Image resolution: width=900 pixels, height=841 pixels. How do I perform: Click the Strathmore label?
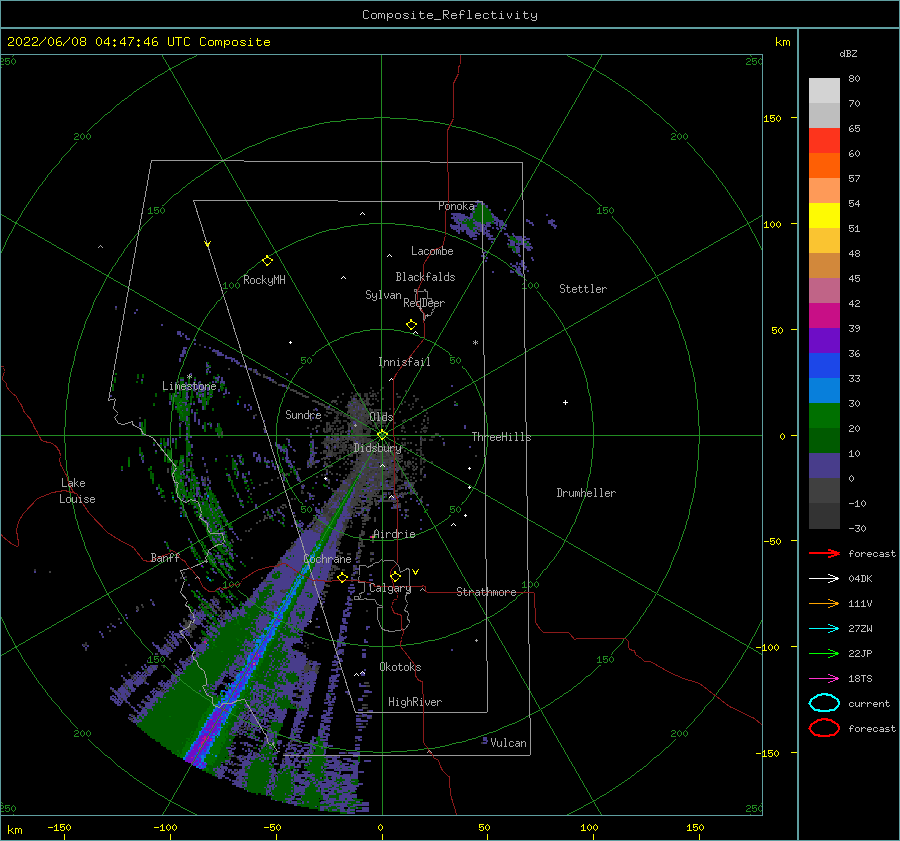click(486, 592)
